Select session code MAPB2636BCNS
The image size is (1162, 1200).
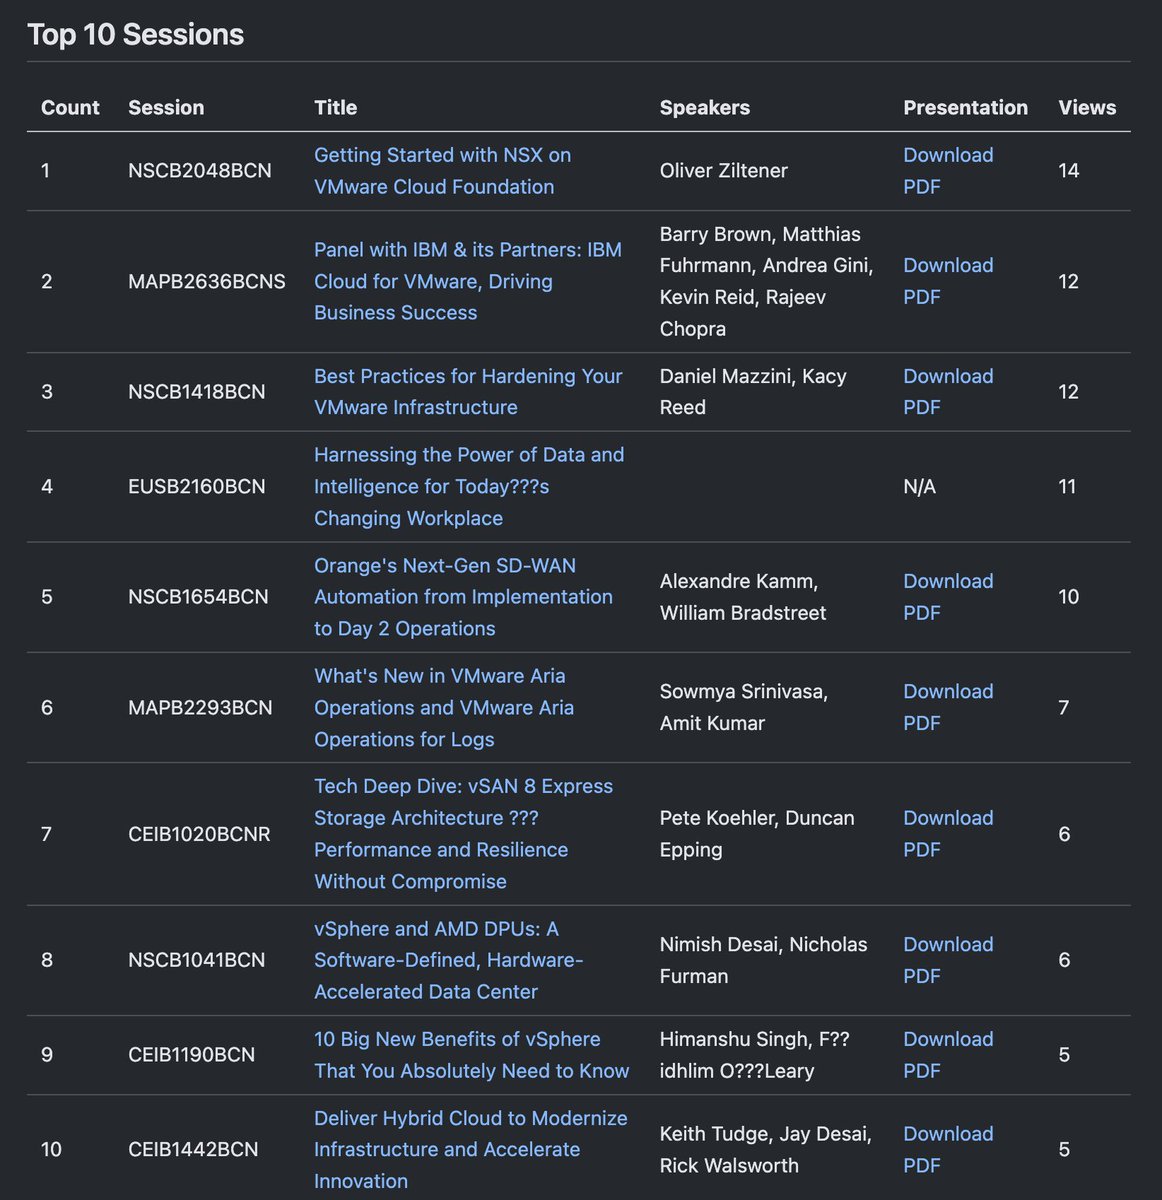[x=207, y=281]
